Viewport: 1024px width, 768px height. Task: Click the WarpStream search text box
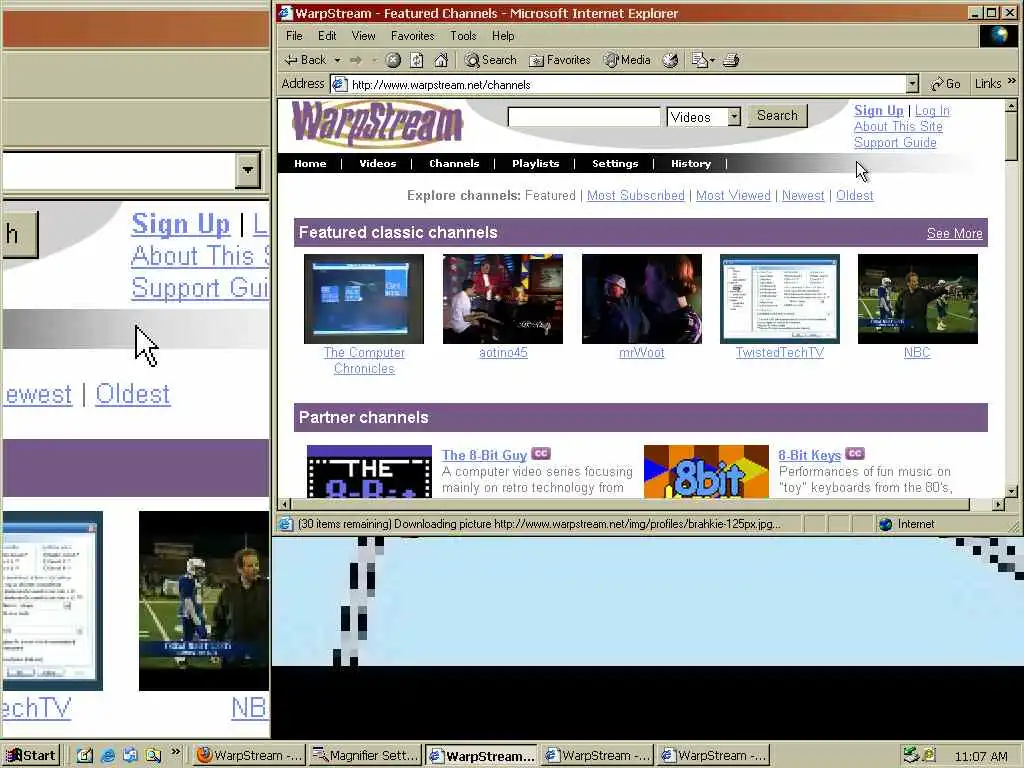tap(584, 117)
